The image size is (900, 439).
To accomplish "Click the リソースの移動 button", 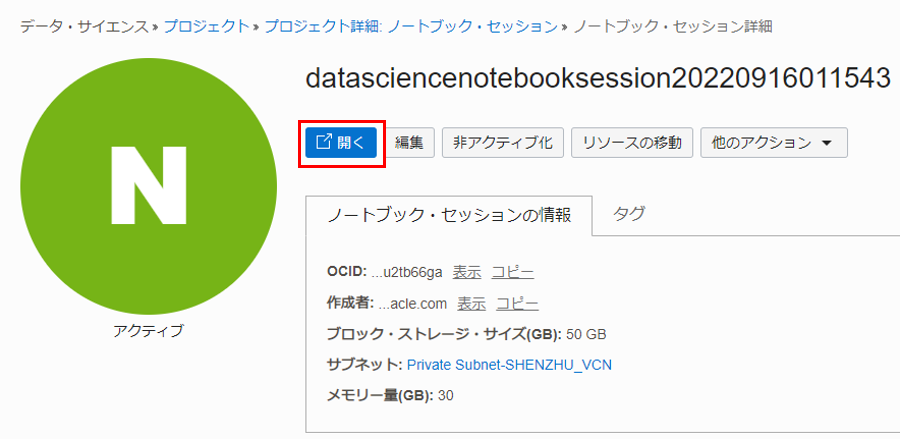I will click(x=632, y=143).
